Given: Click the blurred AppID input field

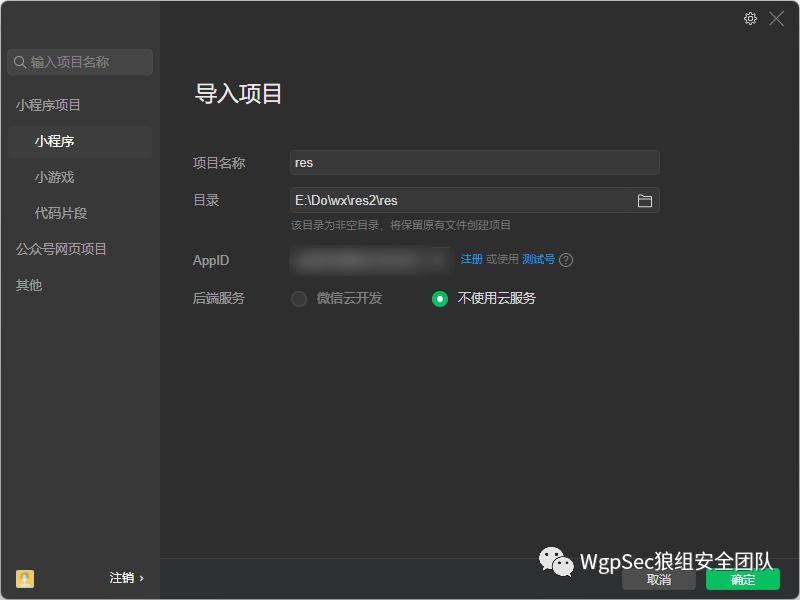Looking at the screenshot, I should (x=371, y=261).
